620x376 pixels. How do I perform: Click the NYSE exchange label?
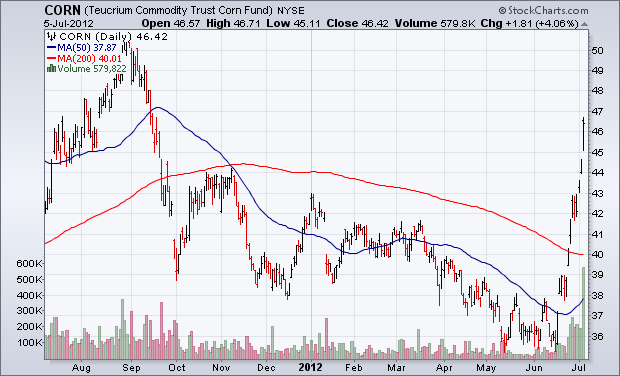(291, 10)
